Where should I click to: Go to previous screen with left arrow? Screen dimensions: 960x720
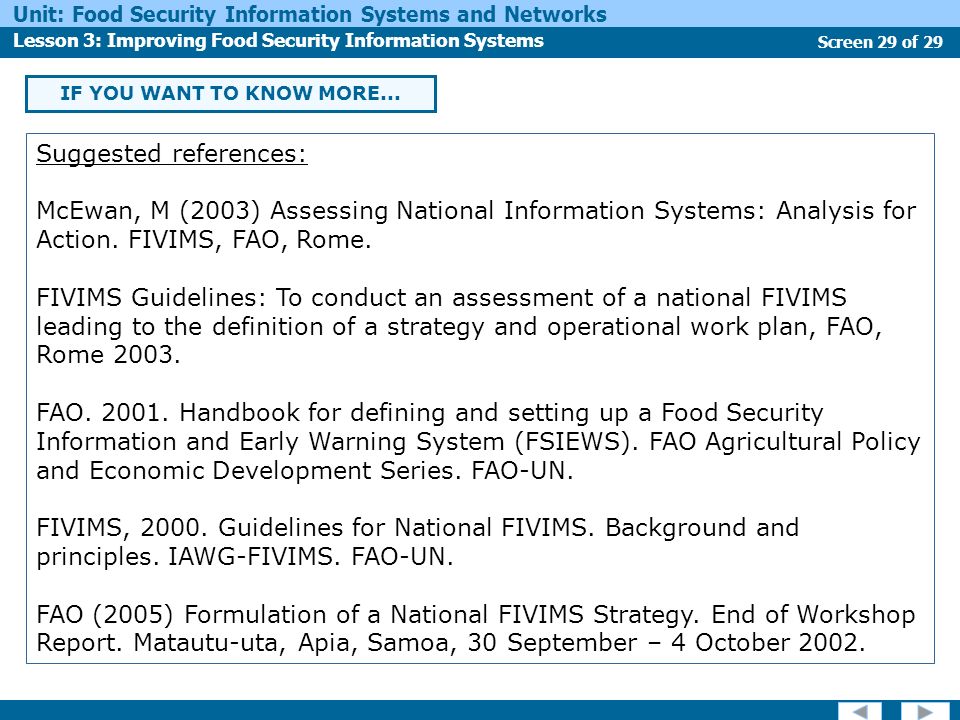[x=860, y=711]
